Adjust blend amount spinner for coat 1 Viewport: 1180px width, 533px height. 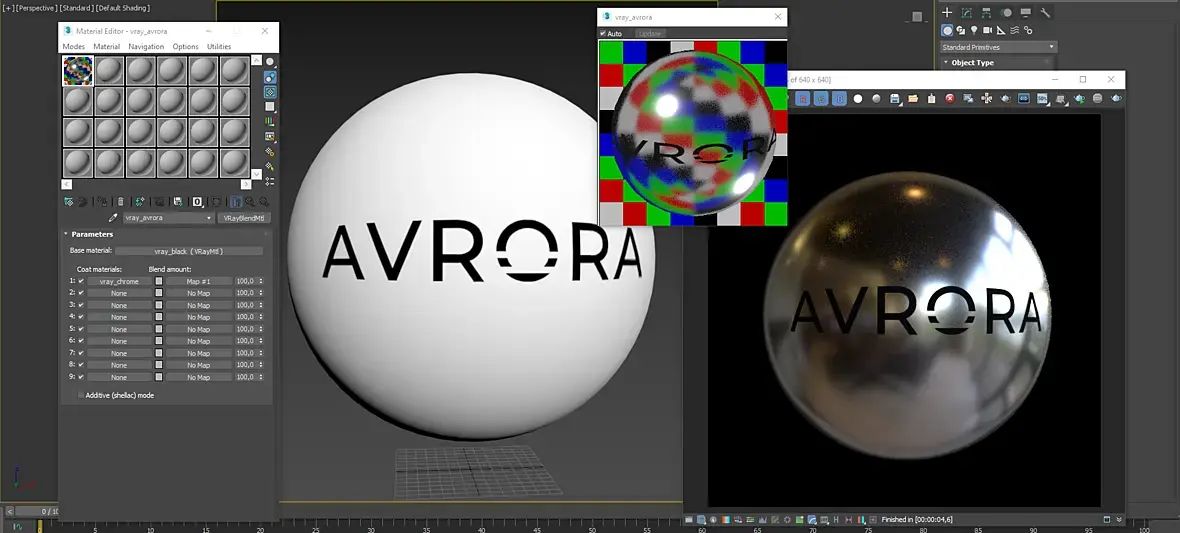coord(261,281)
